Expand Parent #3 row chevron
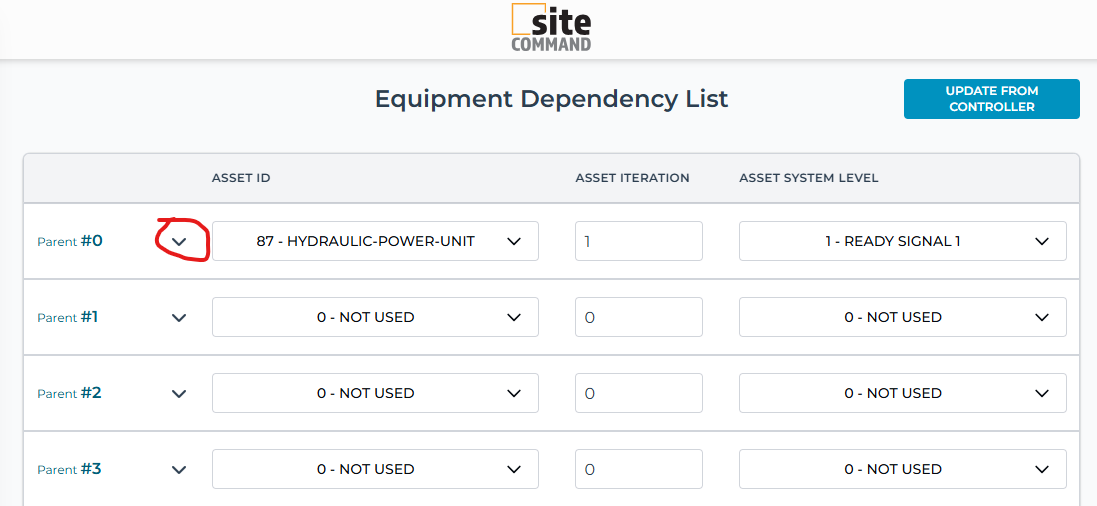Screen dimensions: 1097x506 [180, 470]
